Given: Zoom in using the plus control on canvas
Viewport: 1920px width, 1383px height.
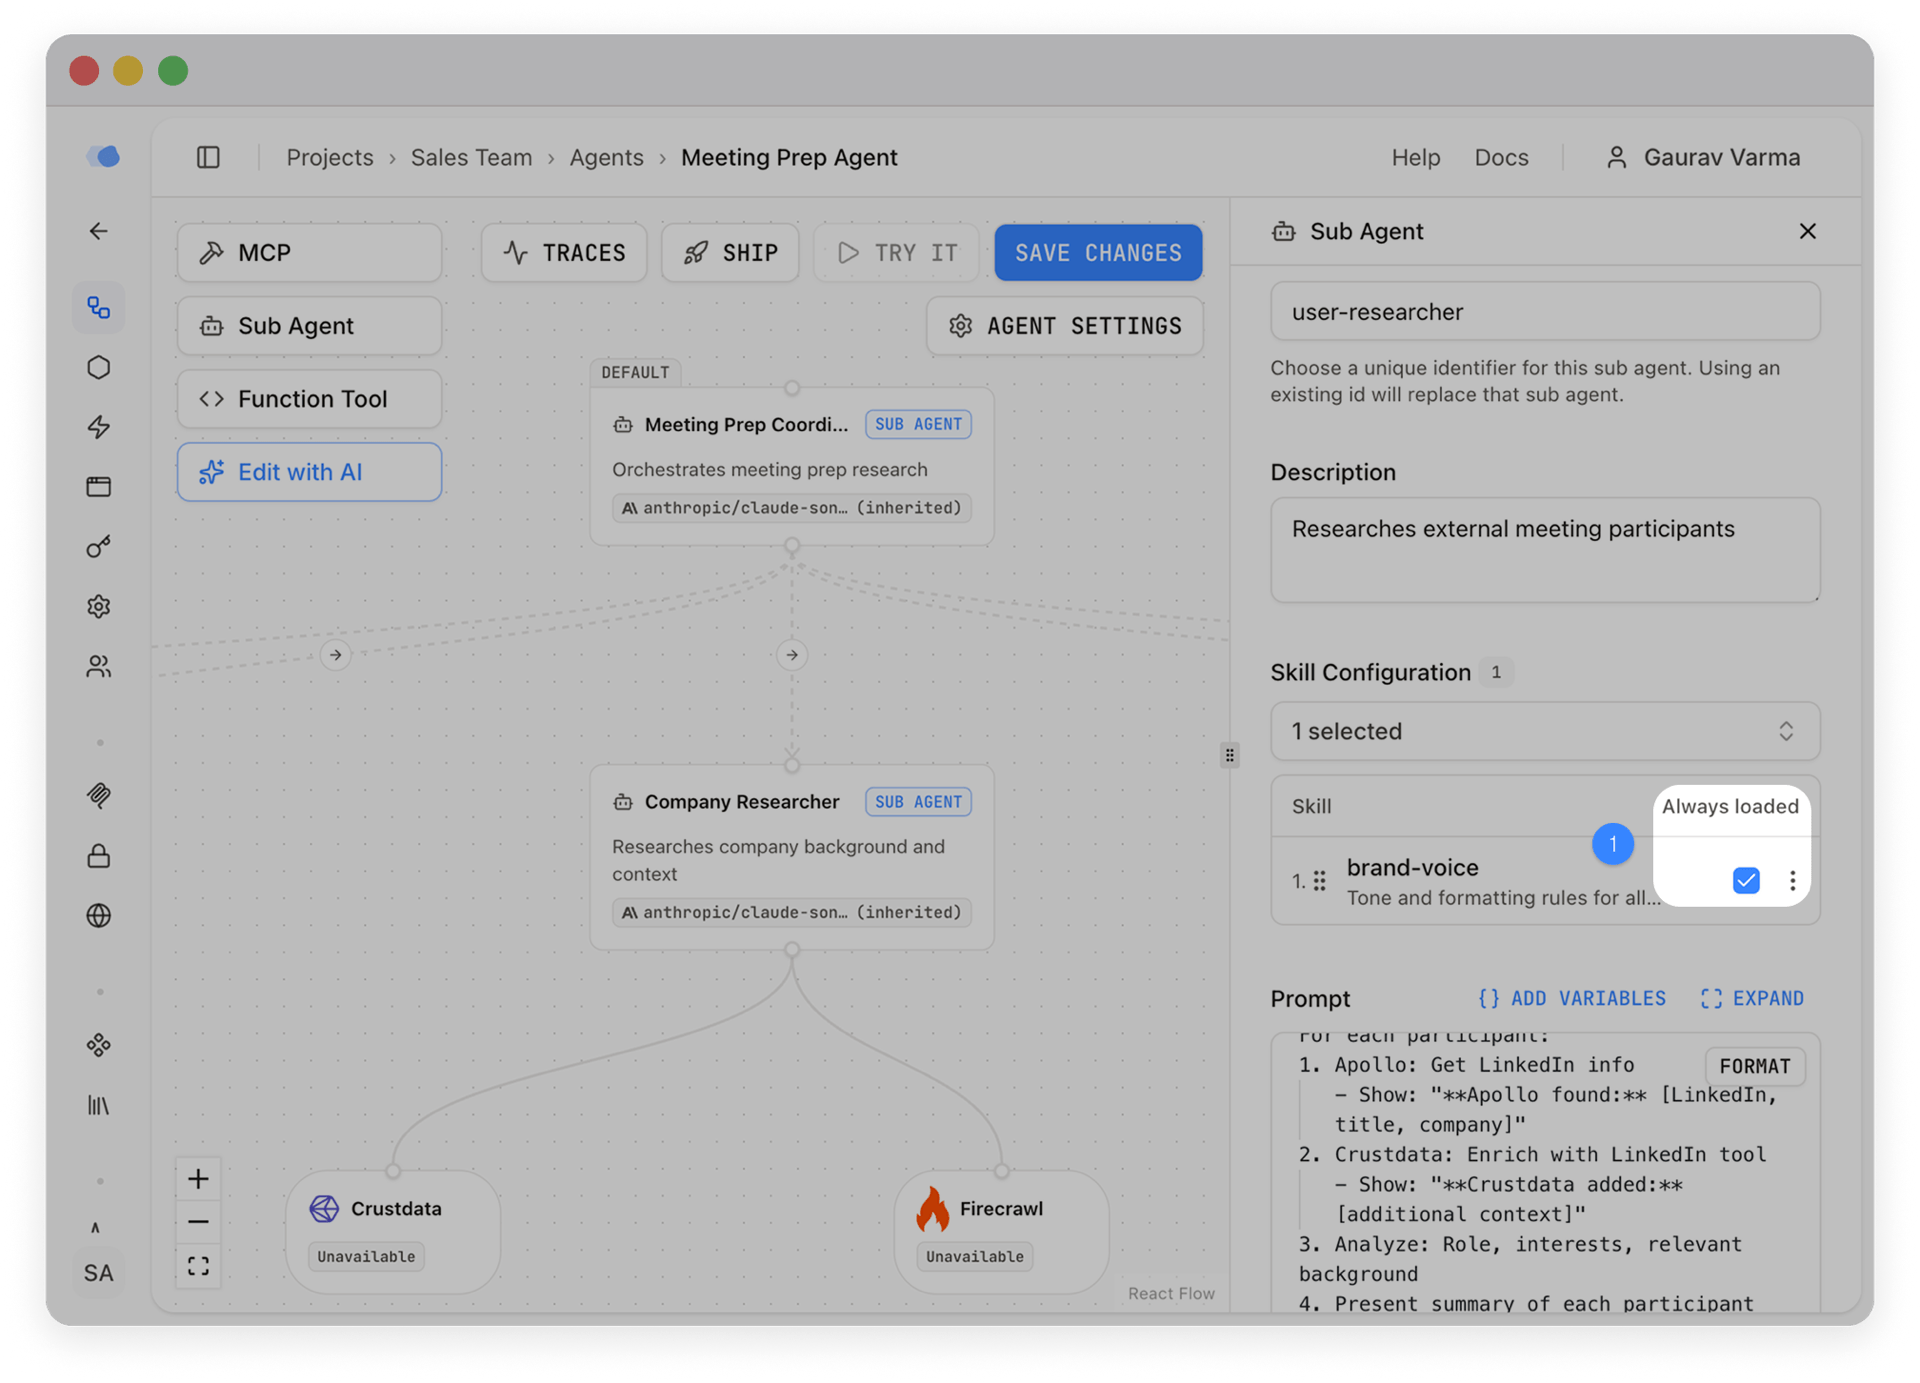Looking at the screenshot, I should [x=198, y=1179].
